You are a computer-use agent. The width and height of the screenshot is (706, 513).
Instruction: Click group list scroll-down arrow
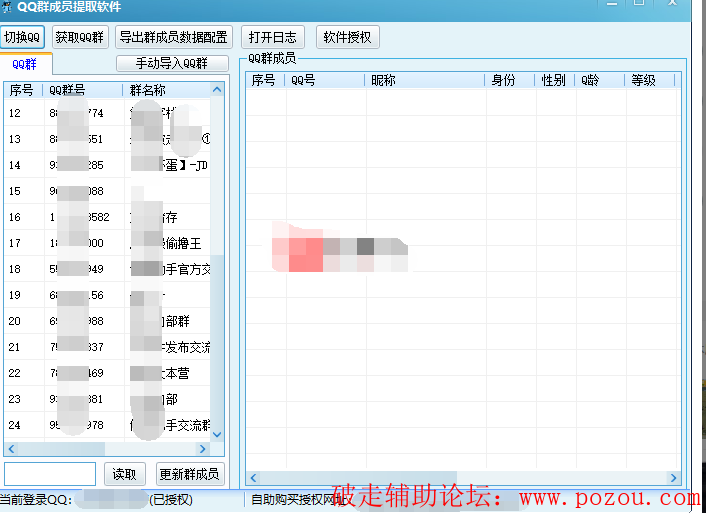217,435
